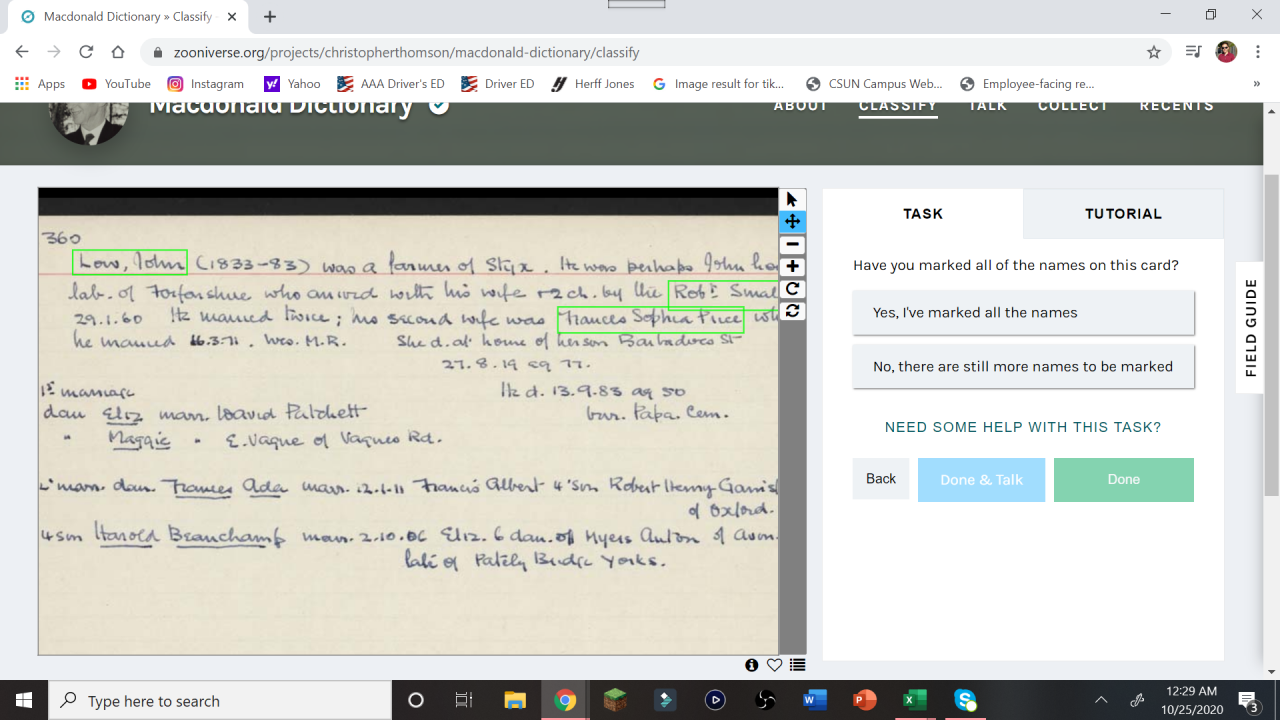Open the Herff Jones bookmark
The image size is (1280, 720).
coord(593,84)
